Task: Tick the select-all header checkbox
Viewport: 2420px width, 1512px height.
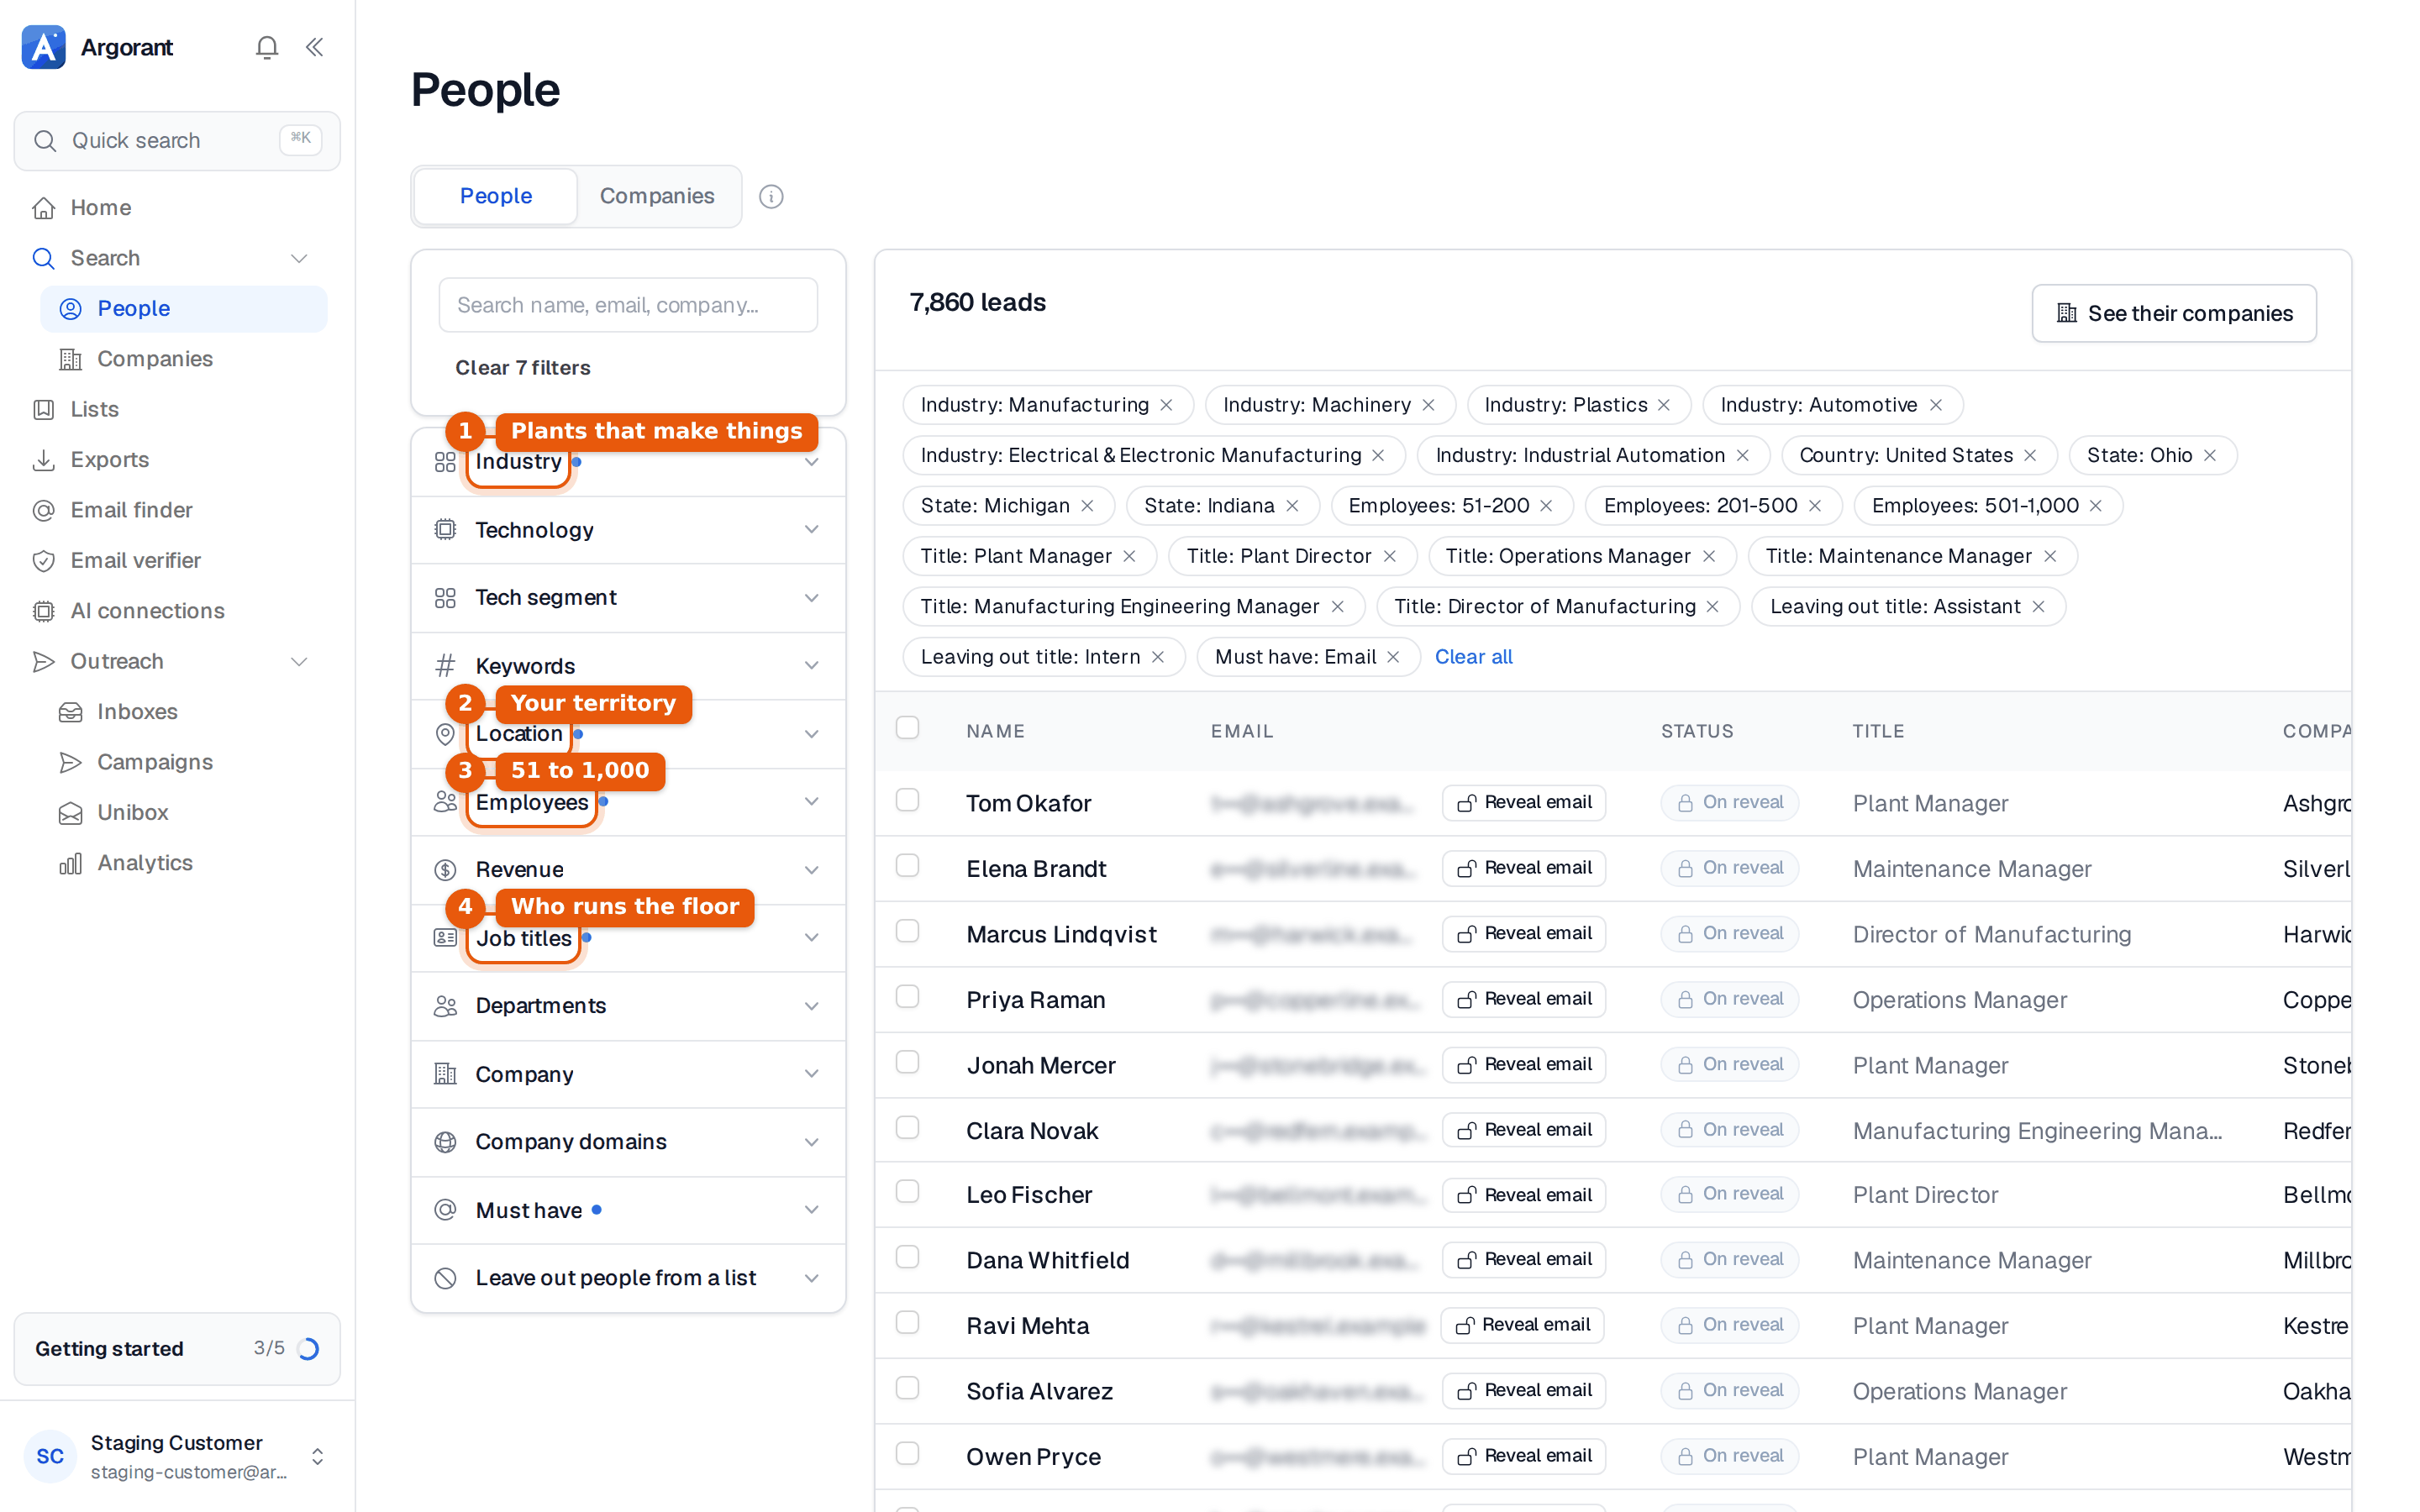Action: click(907, 728)
